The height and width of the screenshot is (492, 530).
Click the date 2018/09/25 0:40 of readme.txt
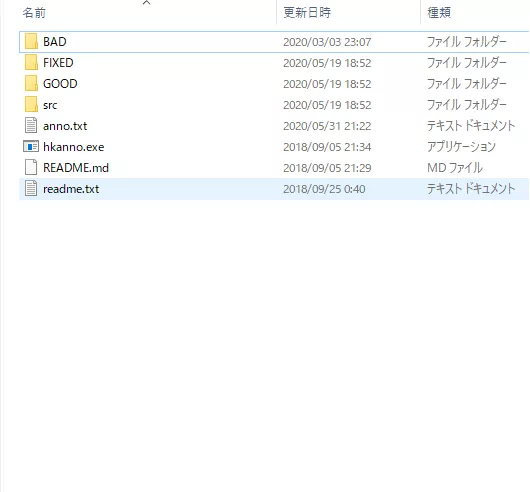point(324,189)
